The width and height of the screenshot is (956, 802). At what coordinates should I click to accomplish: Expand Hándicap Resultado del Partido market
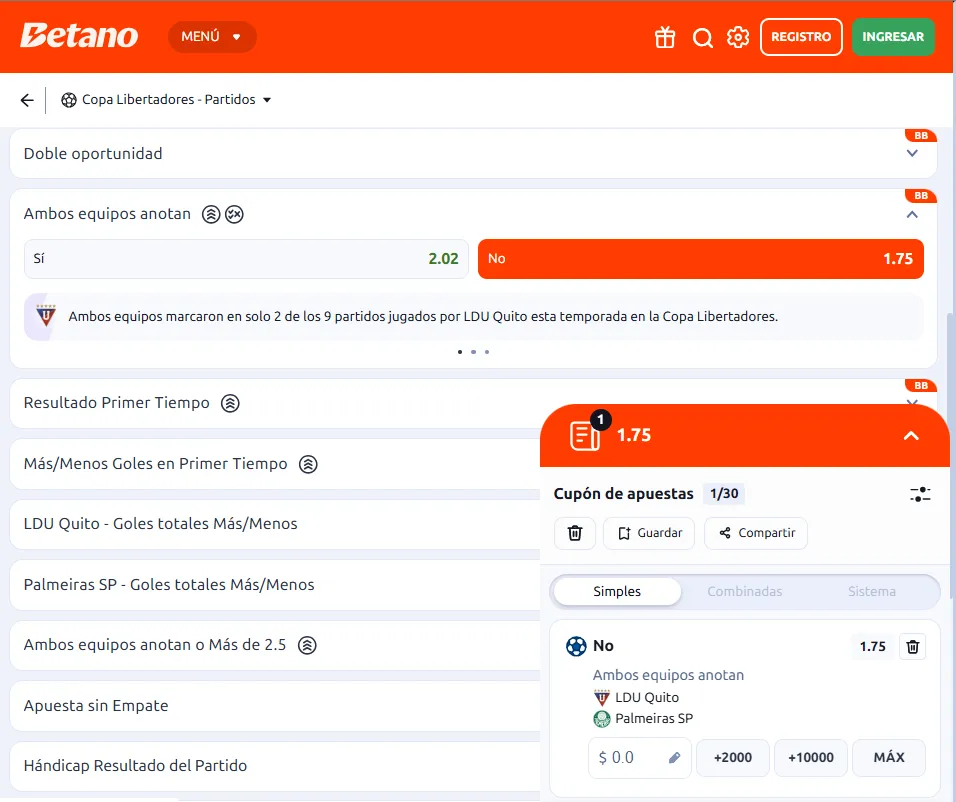pyautogui.click(x=274, y=766)
